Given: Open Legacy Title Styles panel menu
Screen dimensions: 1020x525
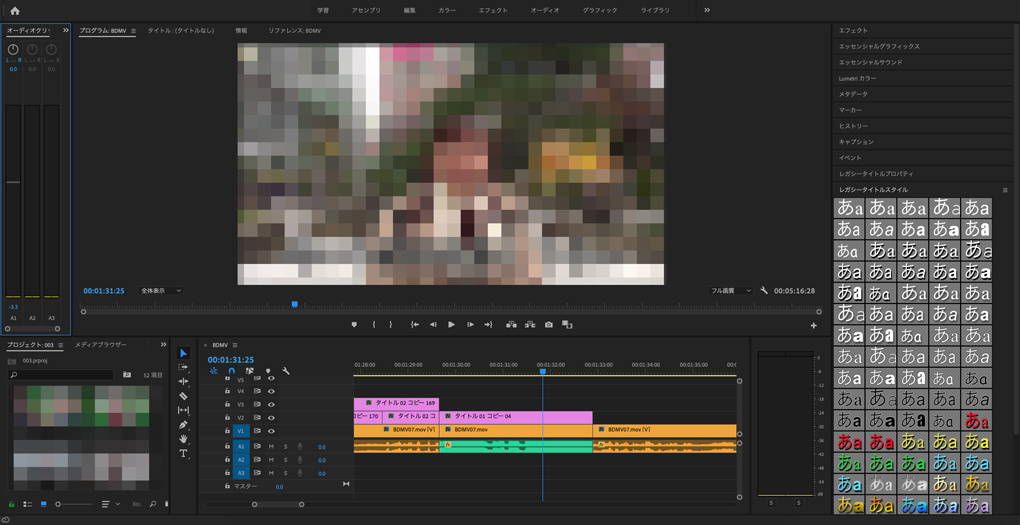Looking at the screenshot, I should pyautogui.click(x=1005, y=190).
